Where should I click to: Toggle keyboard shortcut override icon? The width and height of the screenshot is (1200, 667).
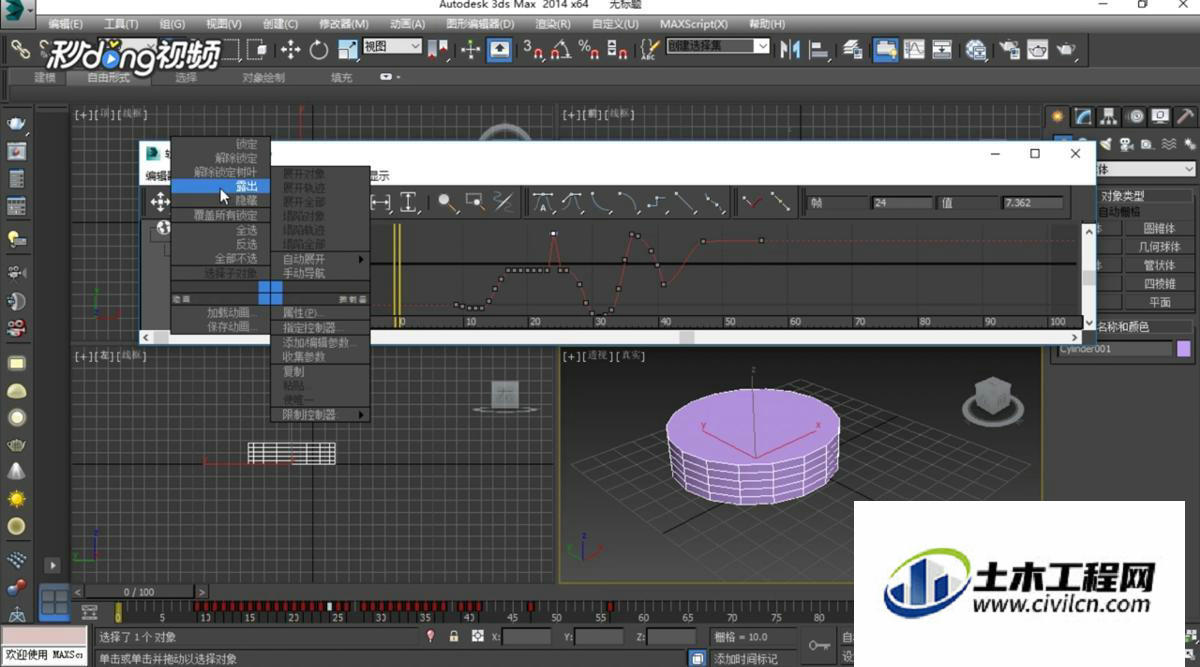[x=499, y=49]
